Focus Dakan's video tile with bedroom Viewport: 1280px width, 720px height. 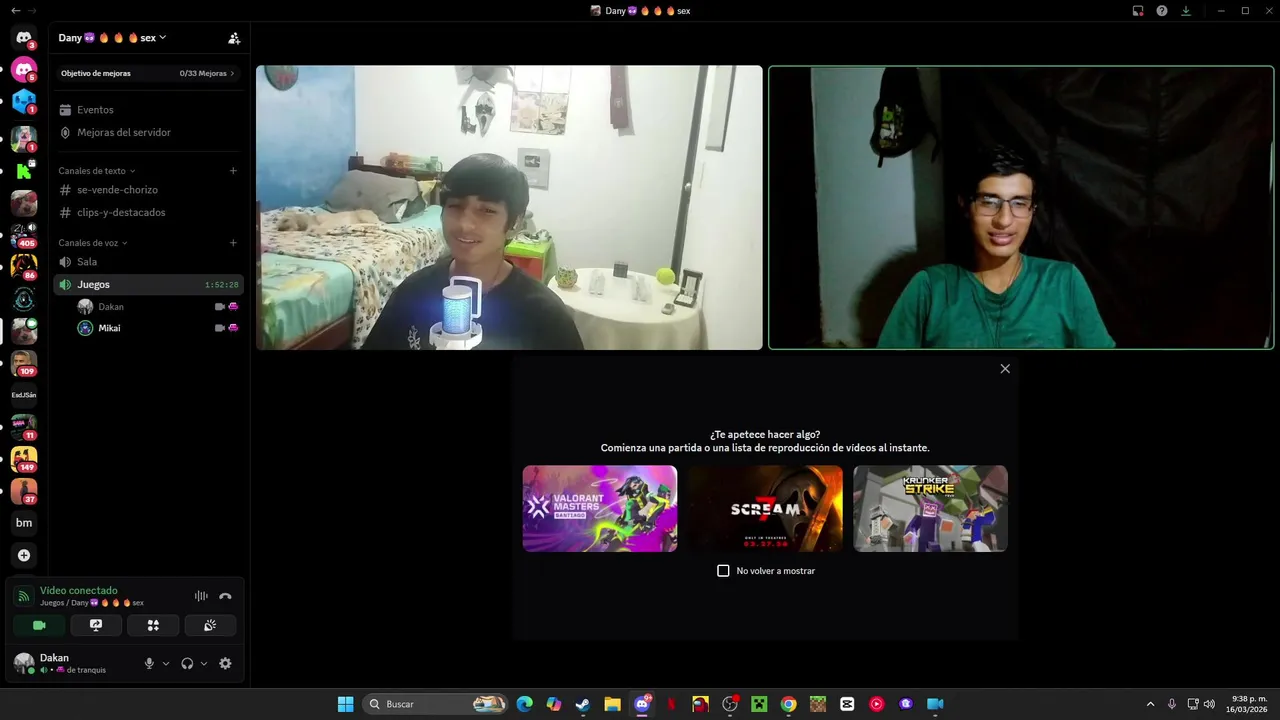[509, 208]
